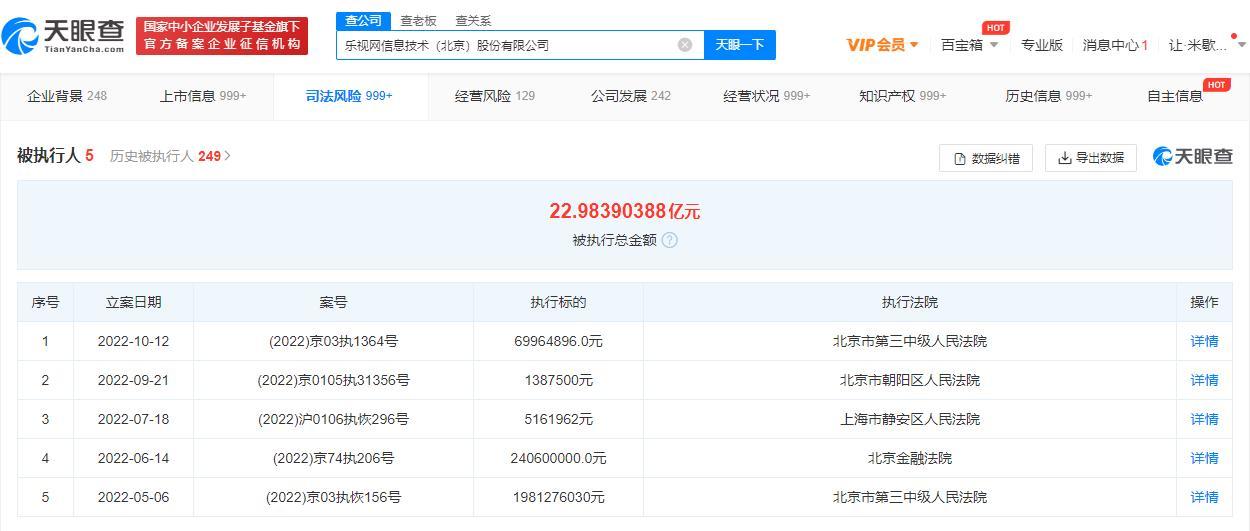Viewport: 1250px width, 531px height.
Task: Open the 天眼查 watermark logo near export
Action: (x=1193, y=156)
